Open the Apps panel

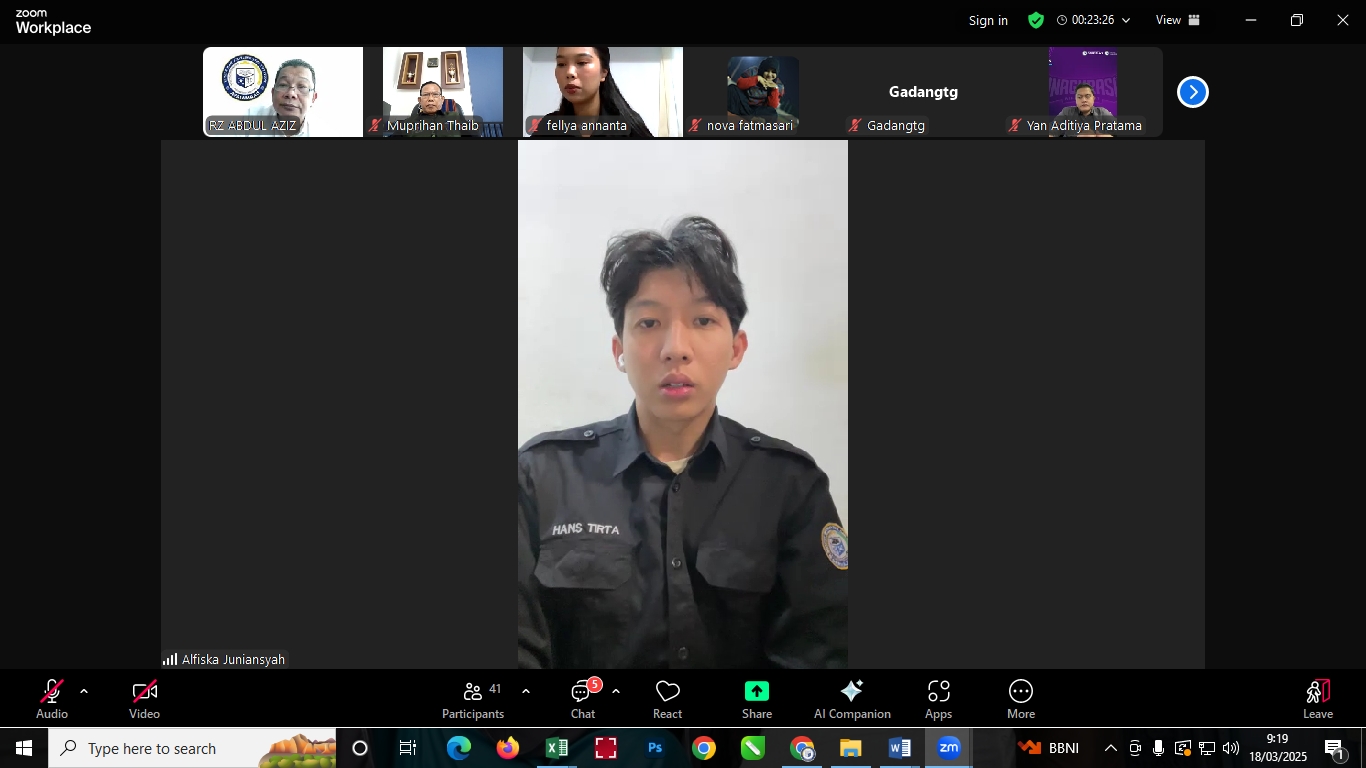tap(938, 699)
